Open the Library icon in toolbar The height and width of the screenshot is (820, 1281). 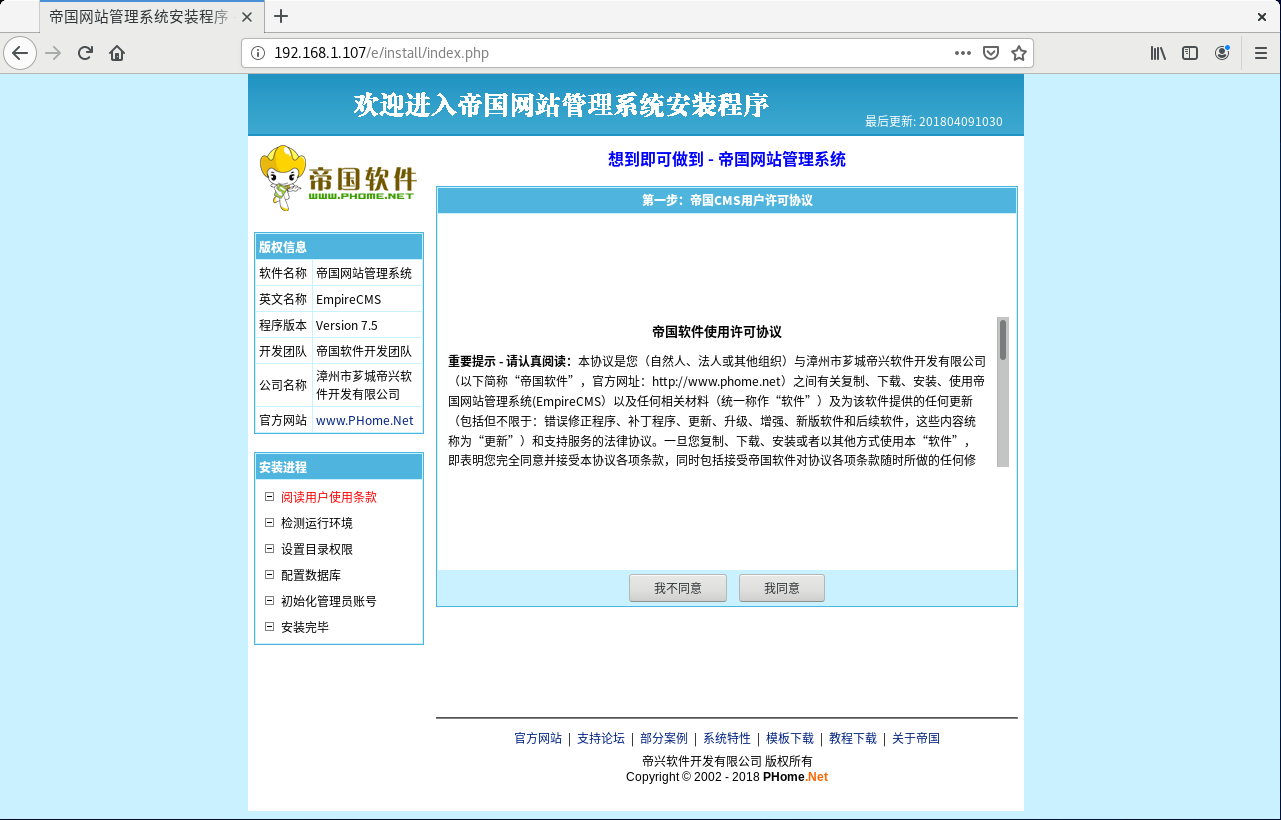[1158, 53]
